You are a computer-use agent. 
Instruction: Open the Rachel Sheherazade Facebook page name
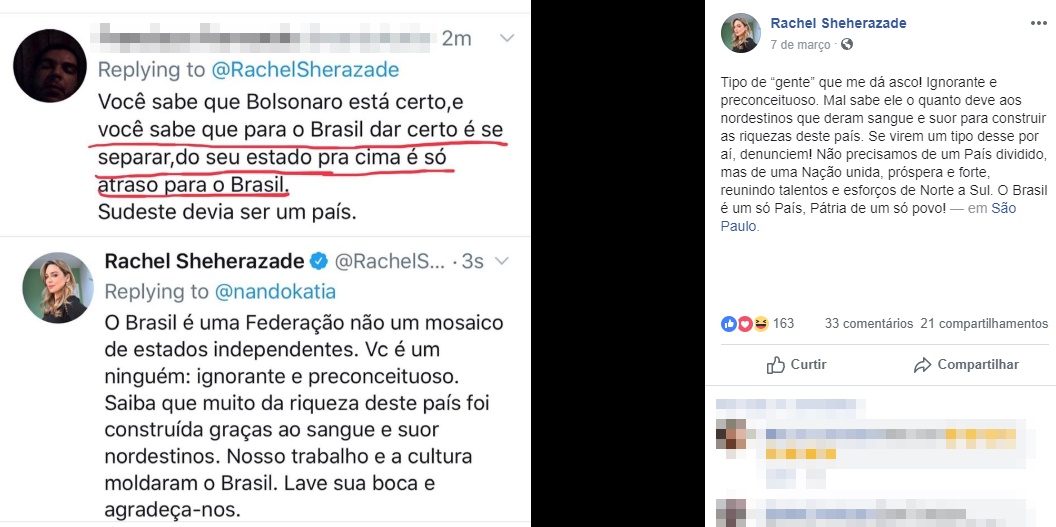838,24
